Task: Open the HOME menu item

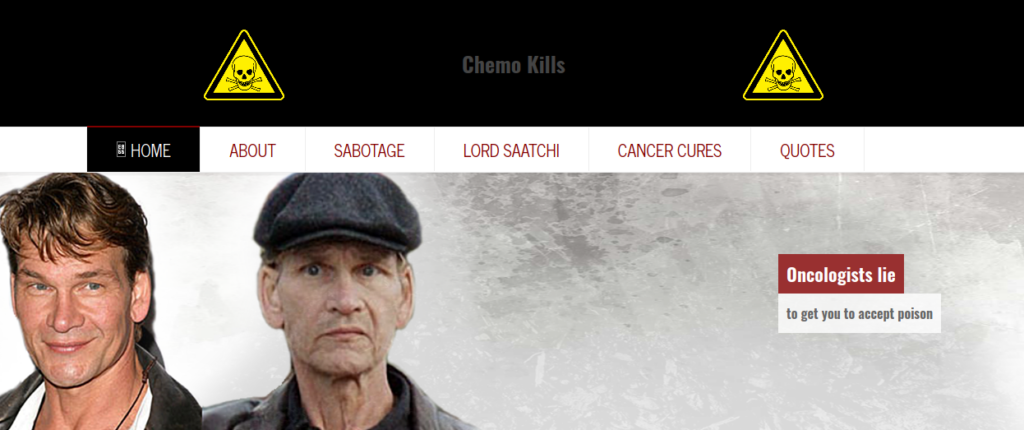Action: coord(144,150)
